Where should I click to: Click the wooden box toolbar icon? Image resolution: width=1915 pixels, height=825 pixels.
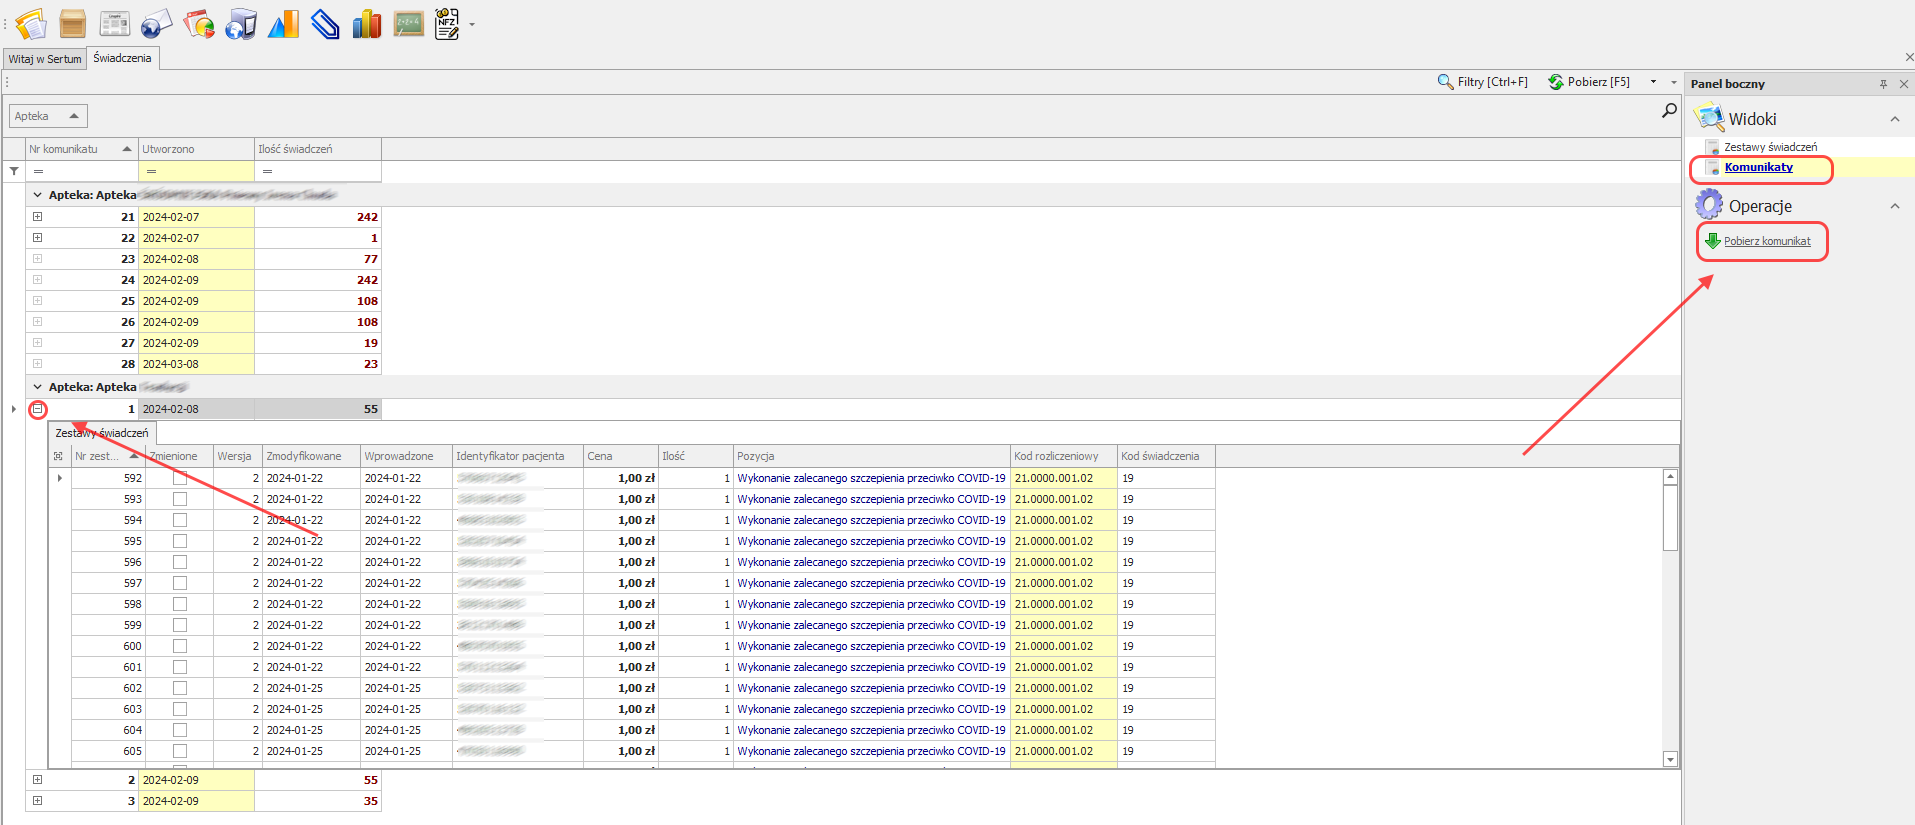click(x=72, y=24)
